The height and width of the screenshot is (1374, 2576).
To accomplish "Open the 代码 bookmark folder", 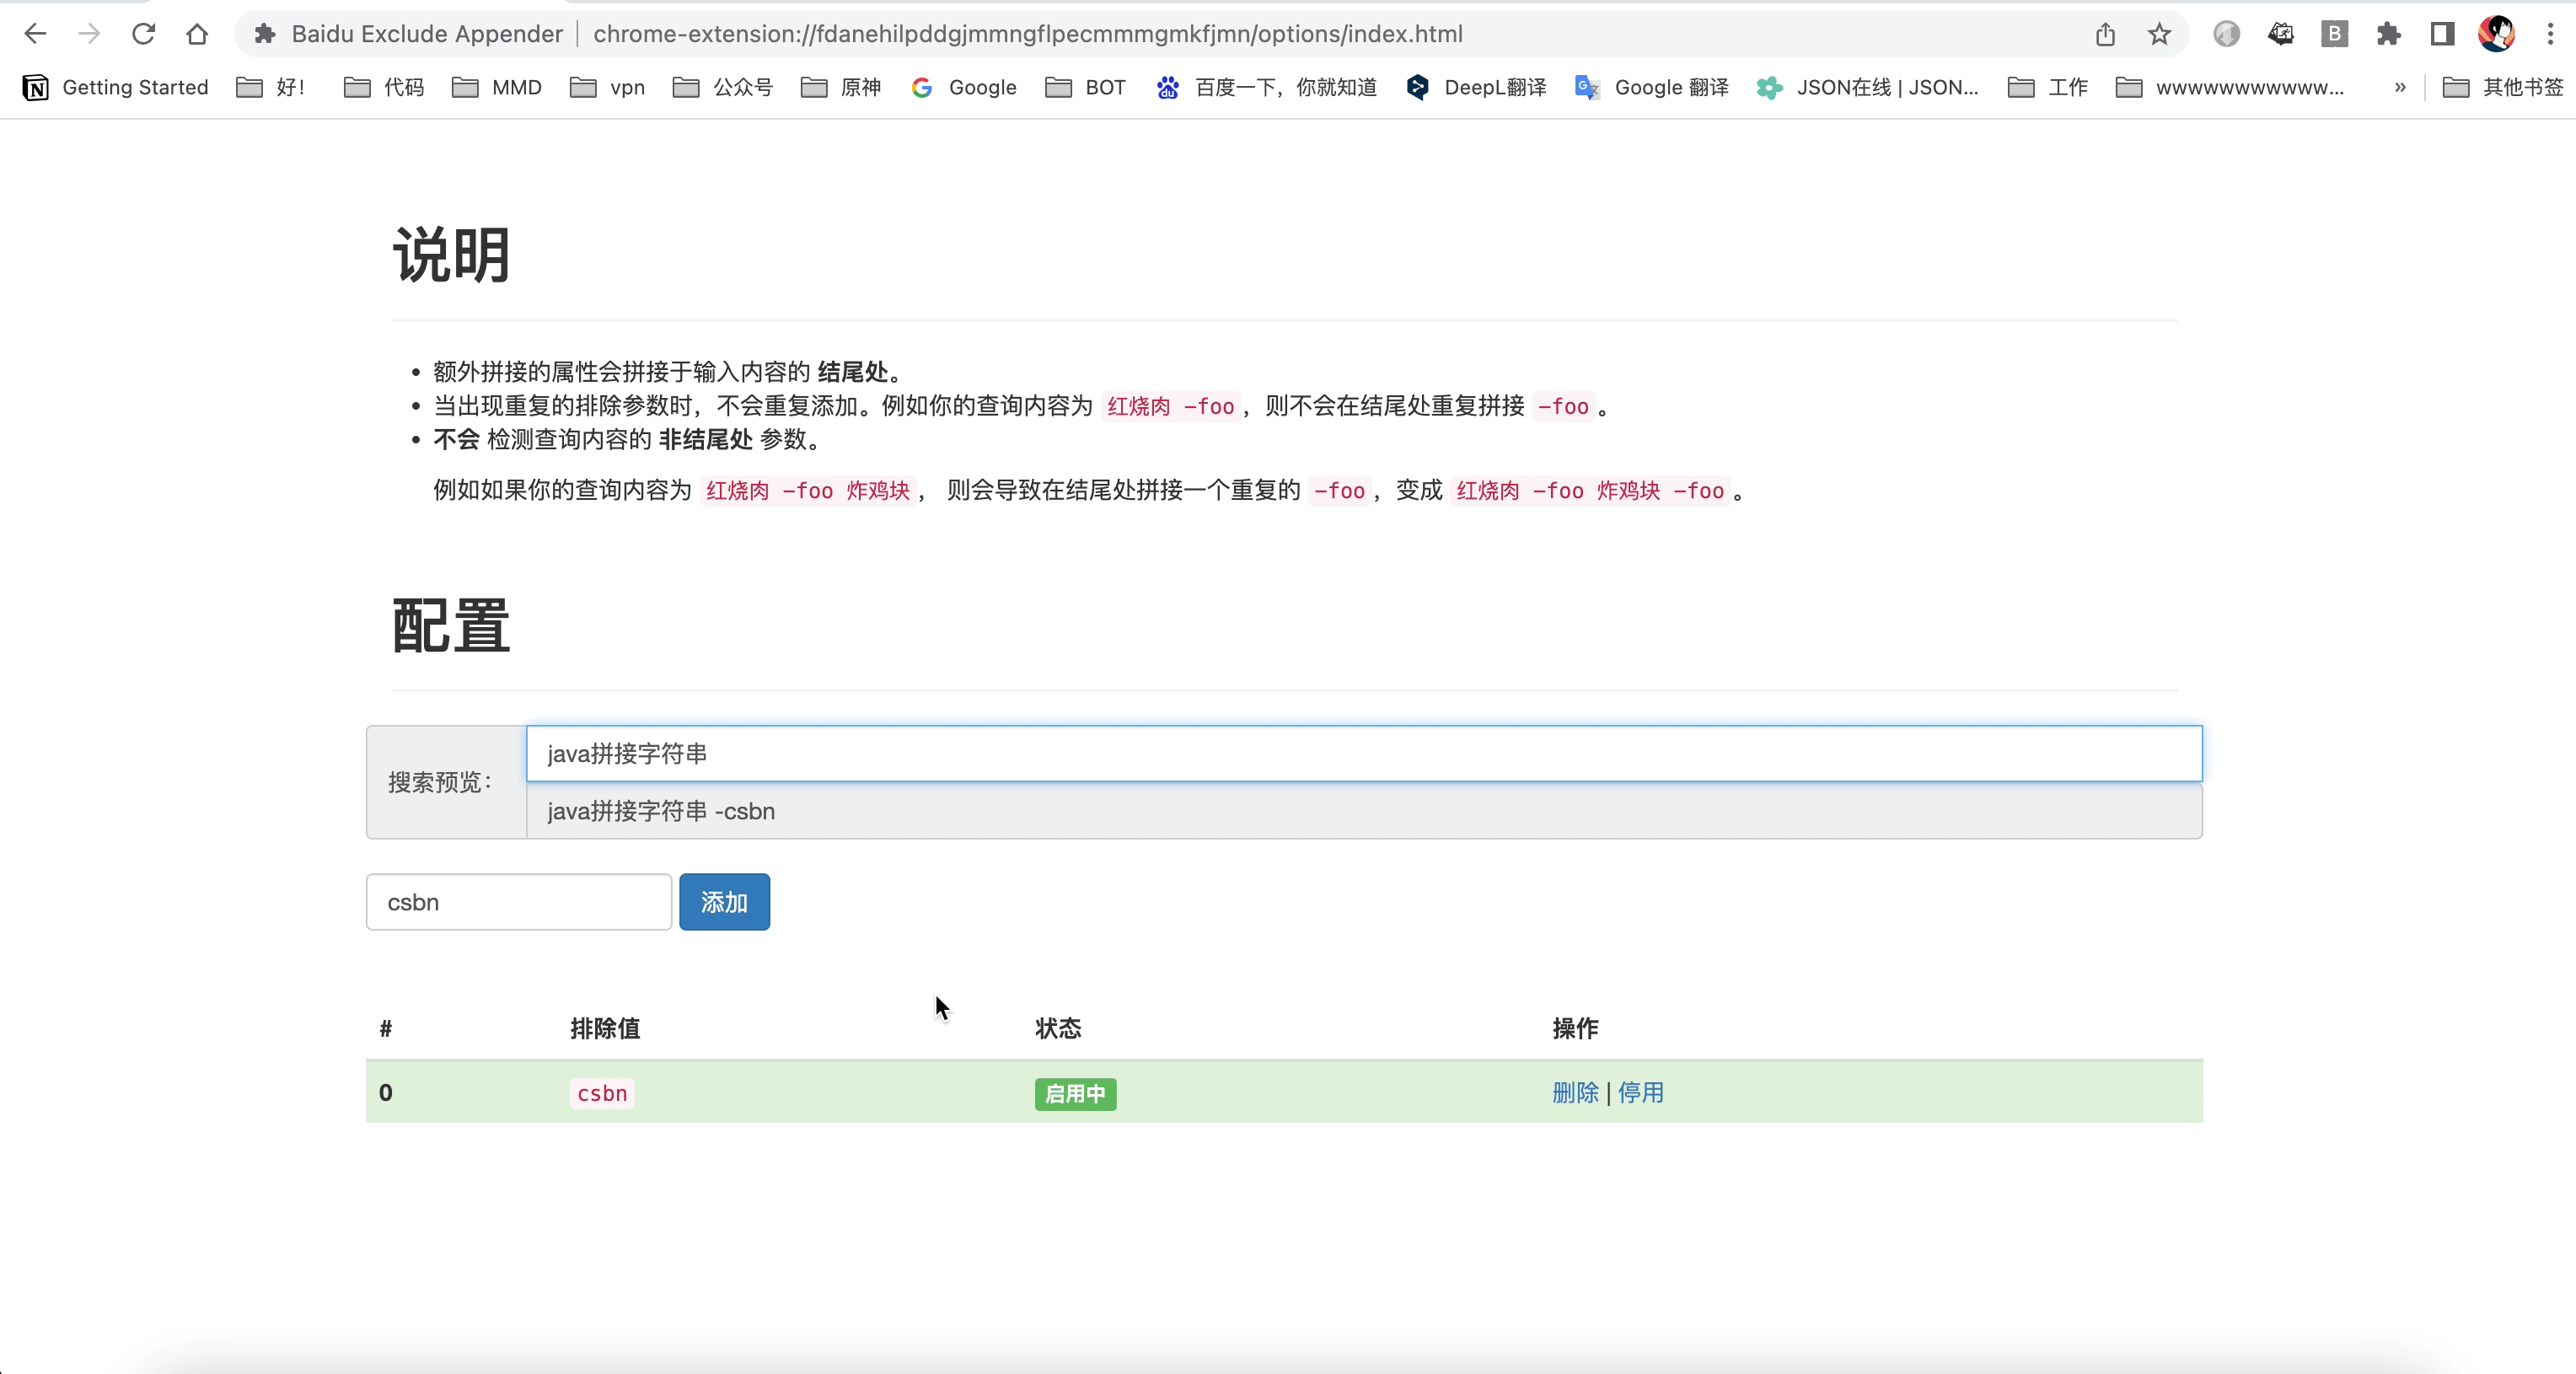I will point(384,87).
